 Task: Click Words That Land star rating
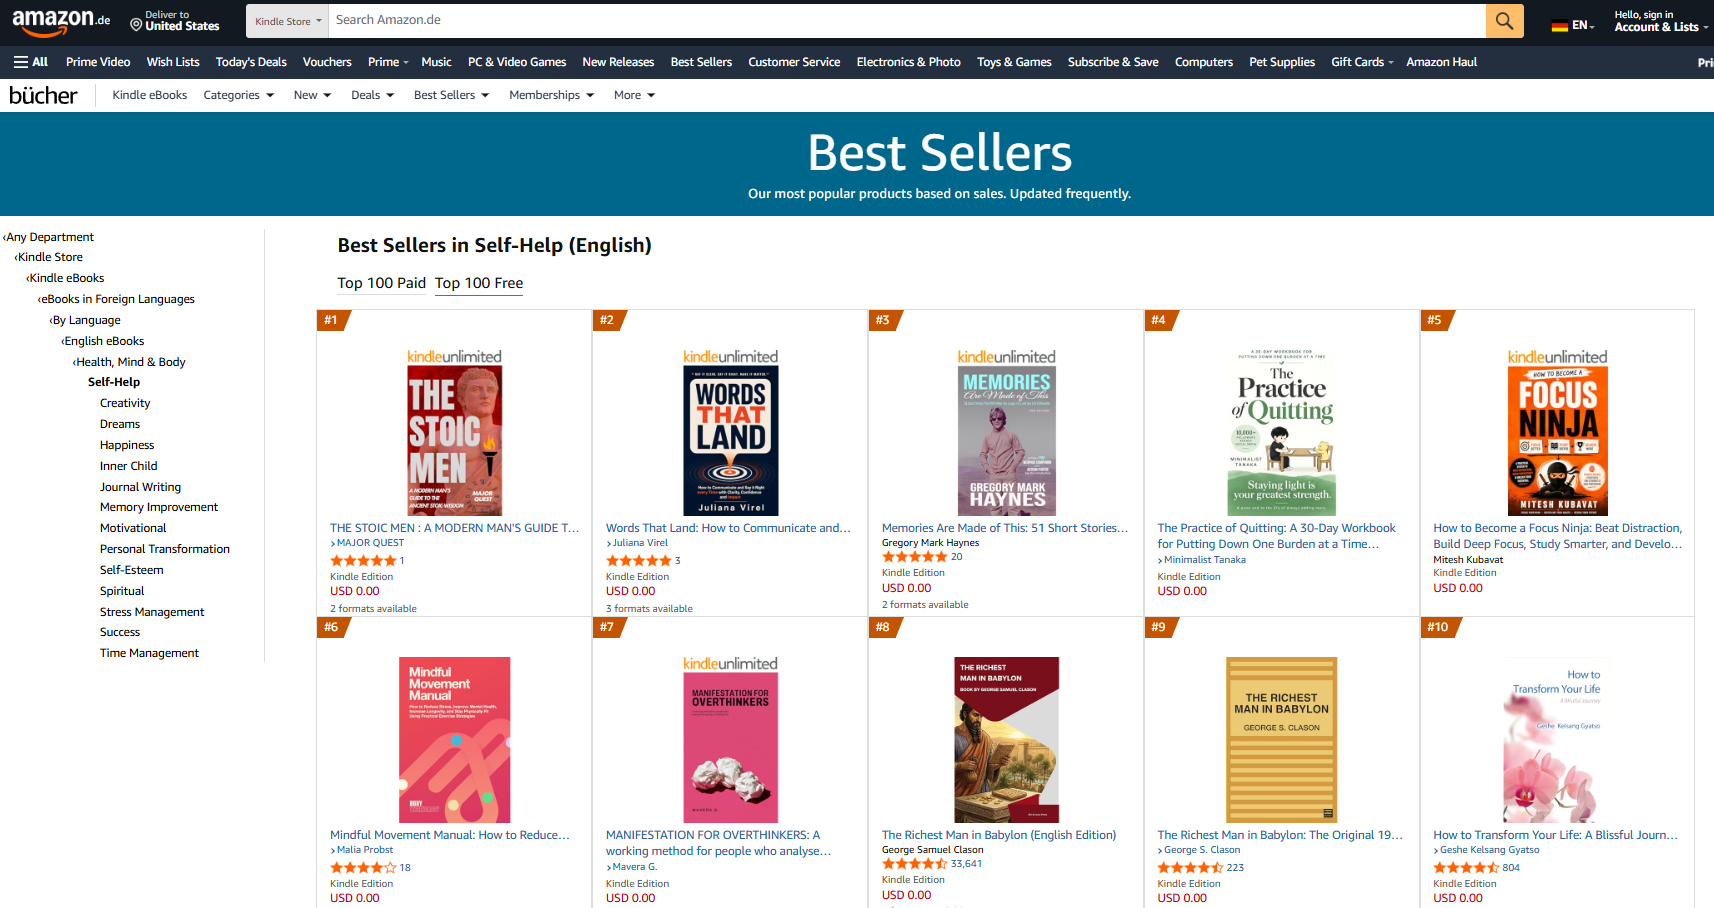[x=639, y=561]
